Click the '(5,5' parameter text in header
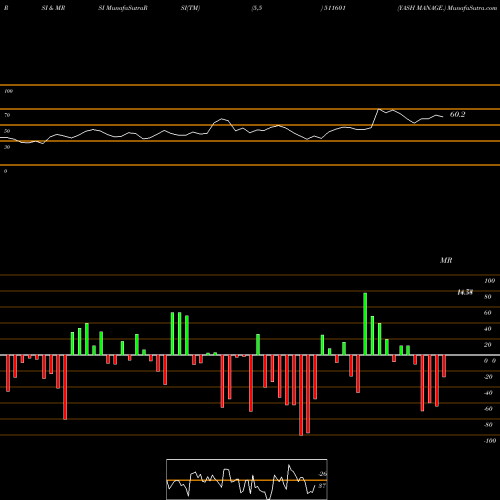Viewport: 500px width, 500px height. pos(257,8)
